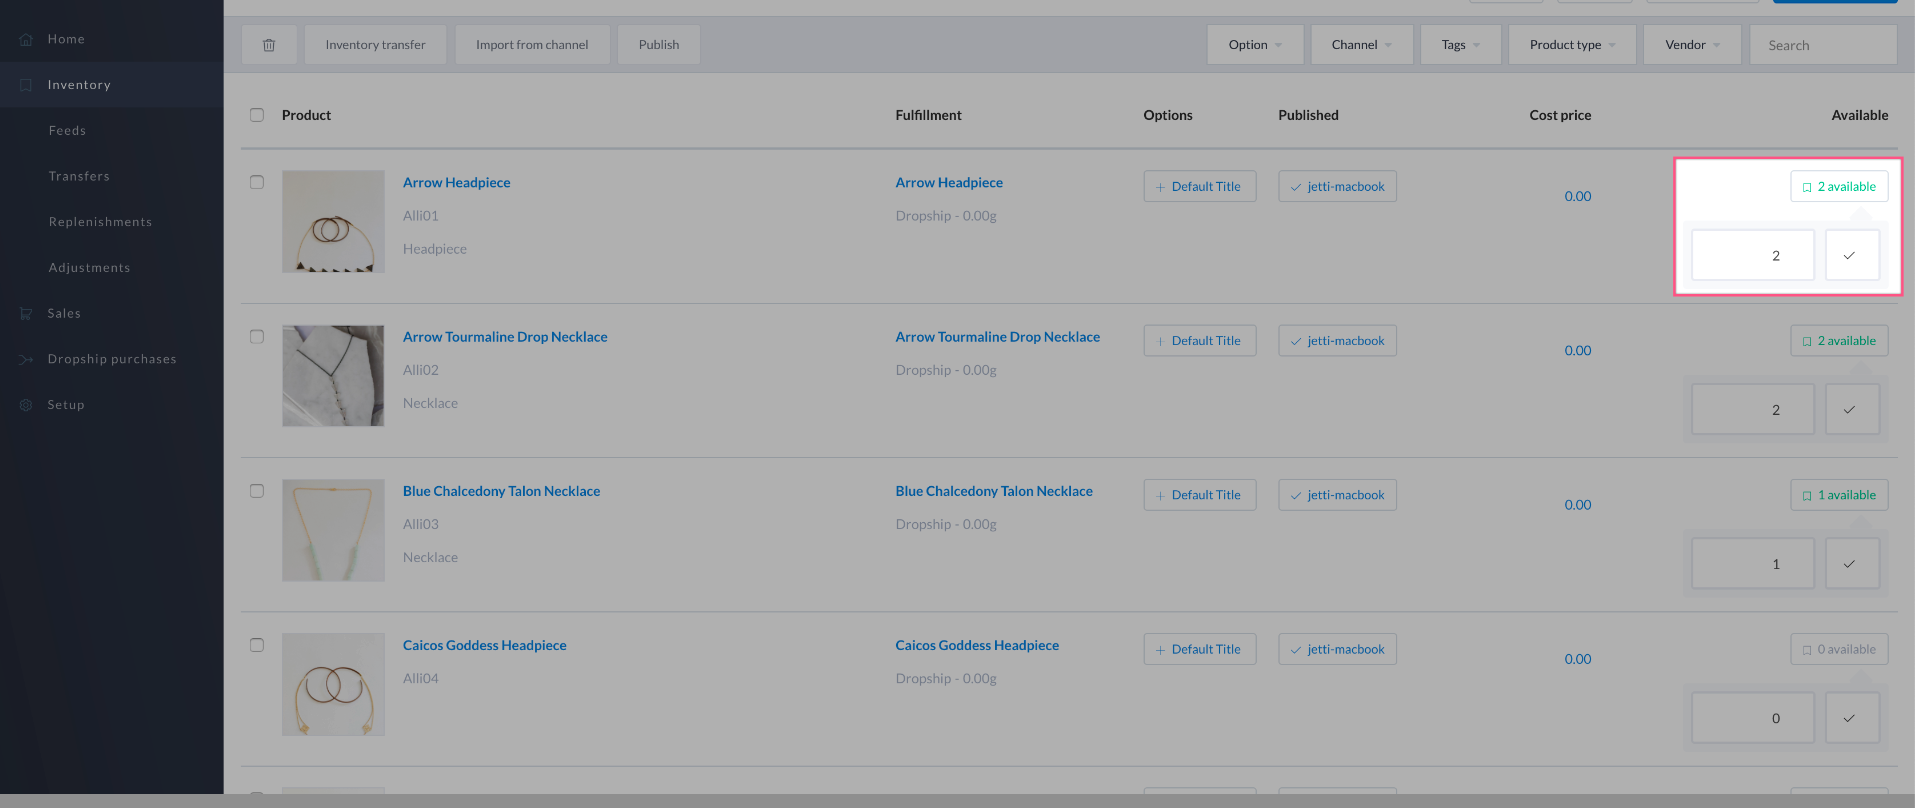
Task: Open Feeds in sidebar menu
Action: 67,131
